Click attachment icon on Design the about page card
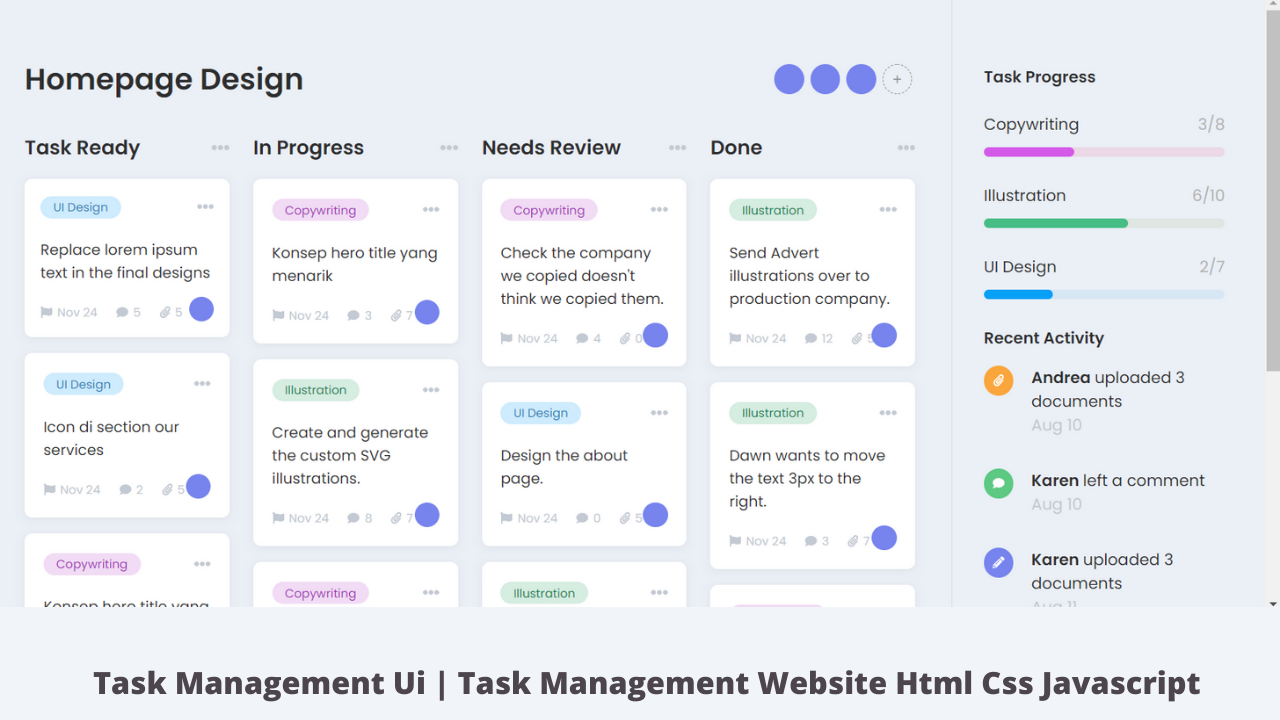This screenshot has height=720, width=1280. pos(625,518)
